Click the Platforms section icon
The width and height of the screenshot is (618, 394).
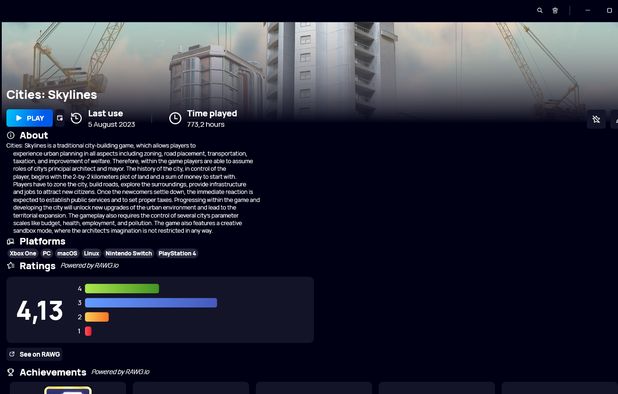tap(11, 241)
